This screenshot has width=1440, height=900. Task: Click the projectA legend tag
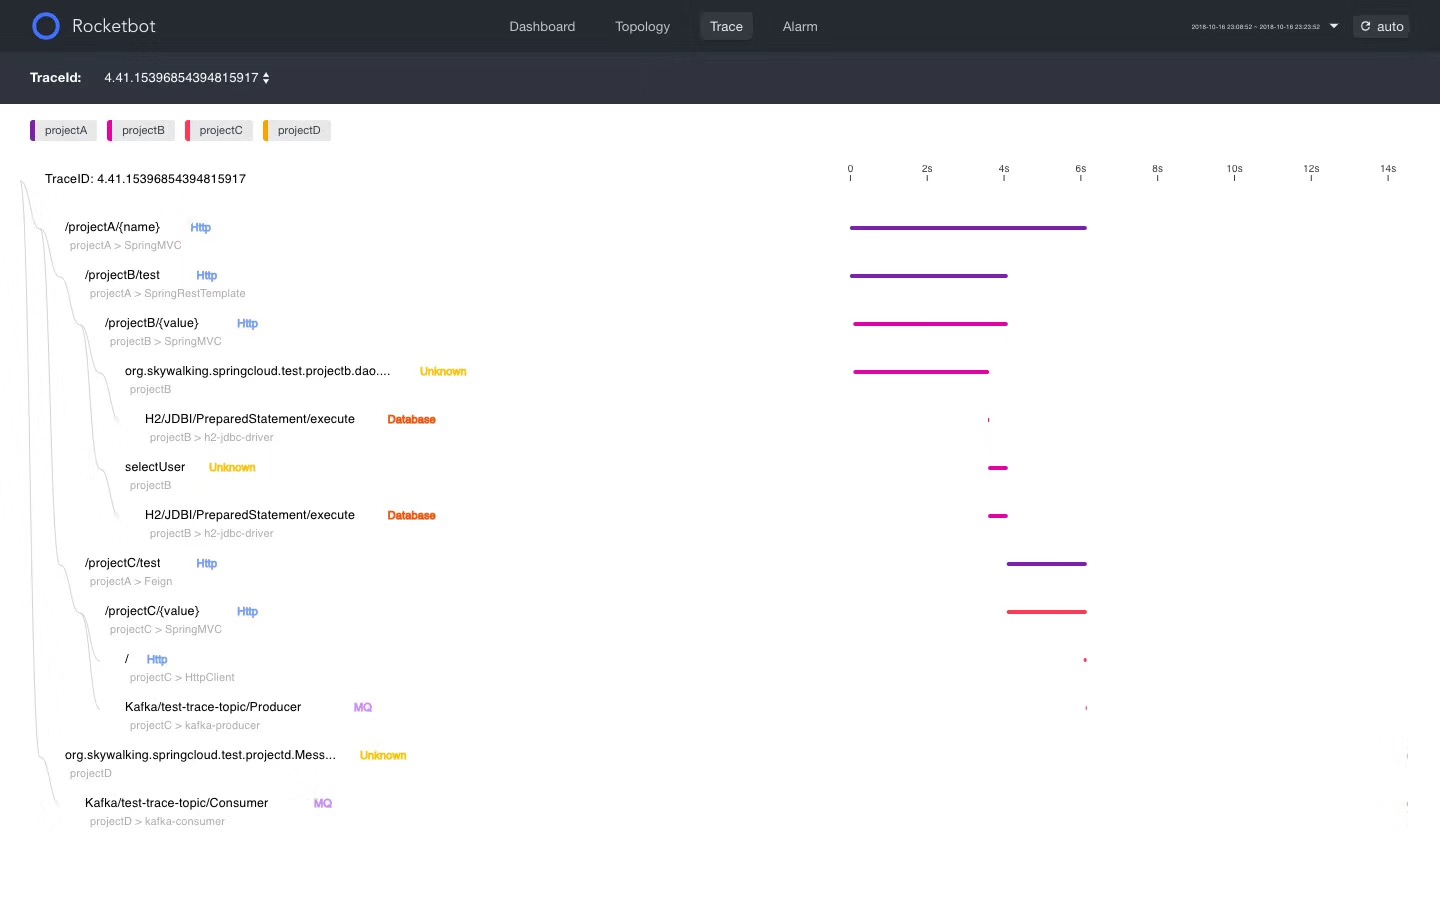pos(63,130)
